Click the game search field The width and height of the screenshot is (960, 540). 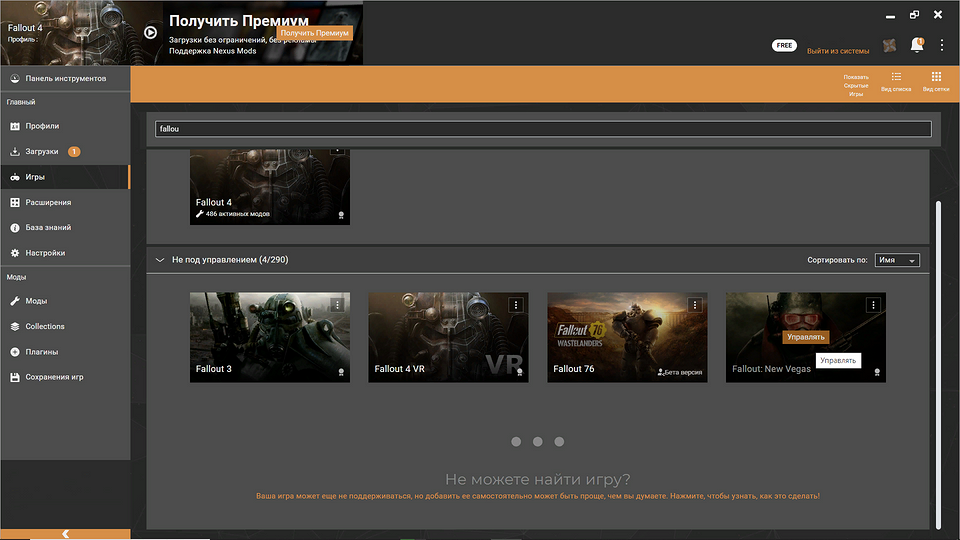pyautogui.click(x=543, y=129)
